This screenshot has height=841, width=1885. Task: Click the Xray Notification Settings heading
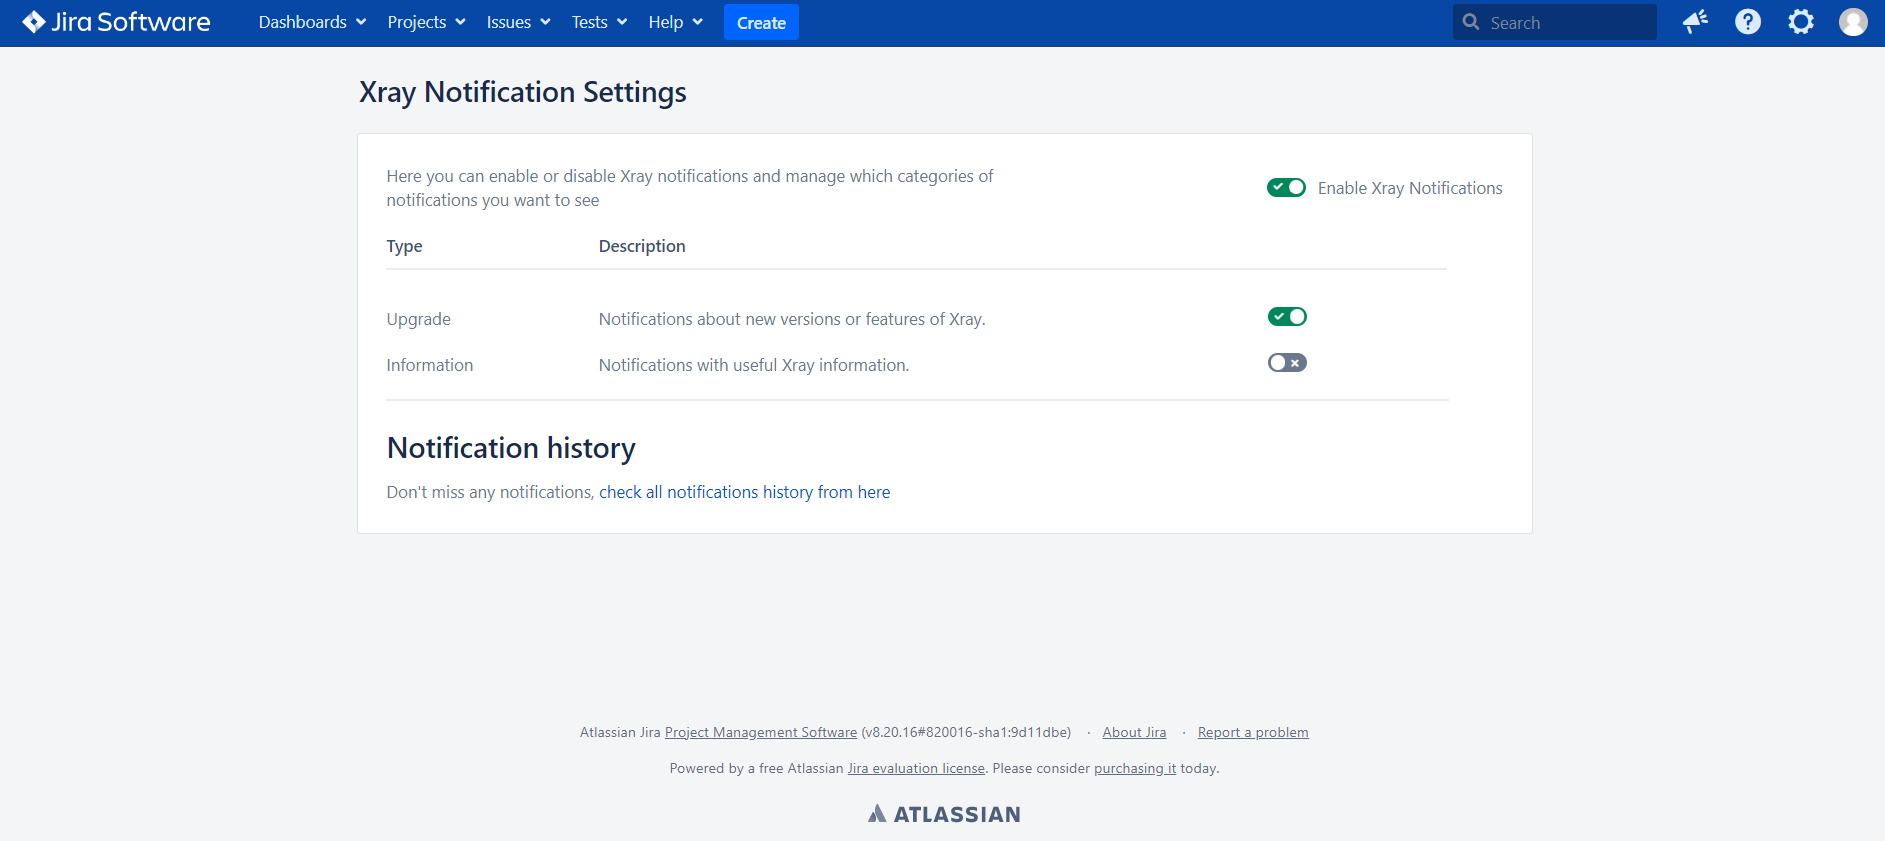pyautogui.click(x=523, y=92)
